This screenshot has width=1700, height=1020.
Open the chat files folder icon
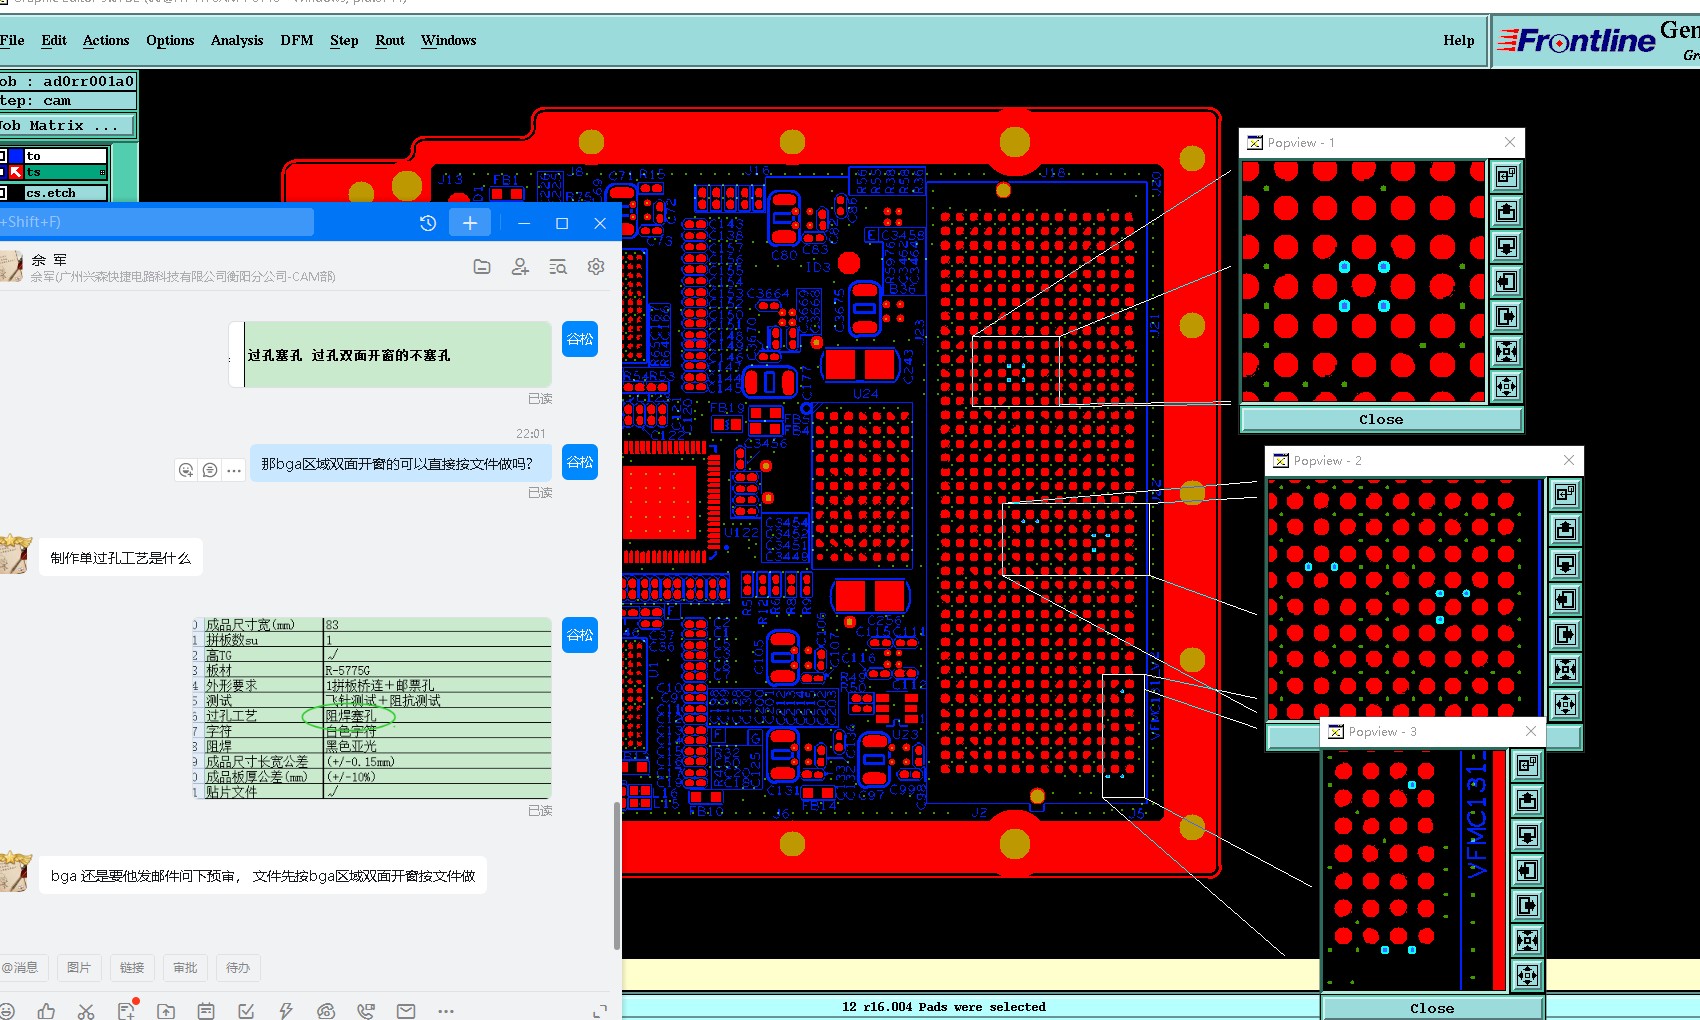coord(482,267)
